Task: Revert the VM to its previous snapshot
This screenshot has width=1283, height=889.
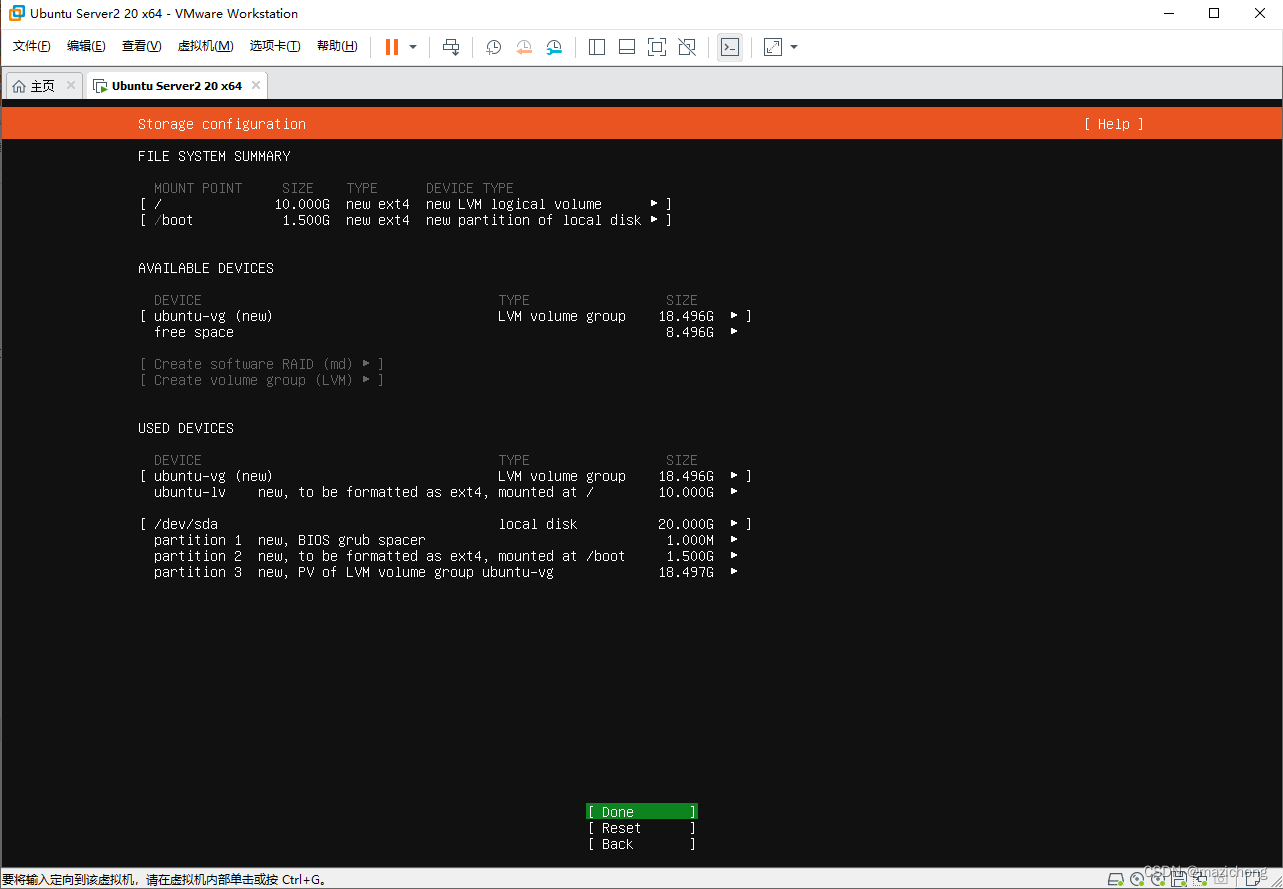Action: [x=524, y=47]
